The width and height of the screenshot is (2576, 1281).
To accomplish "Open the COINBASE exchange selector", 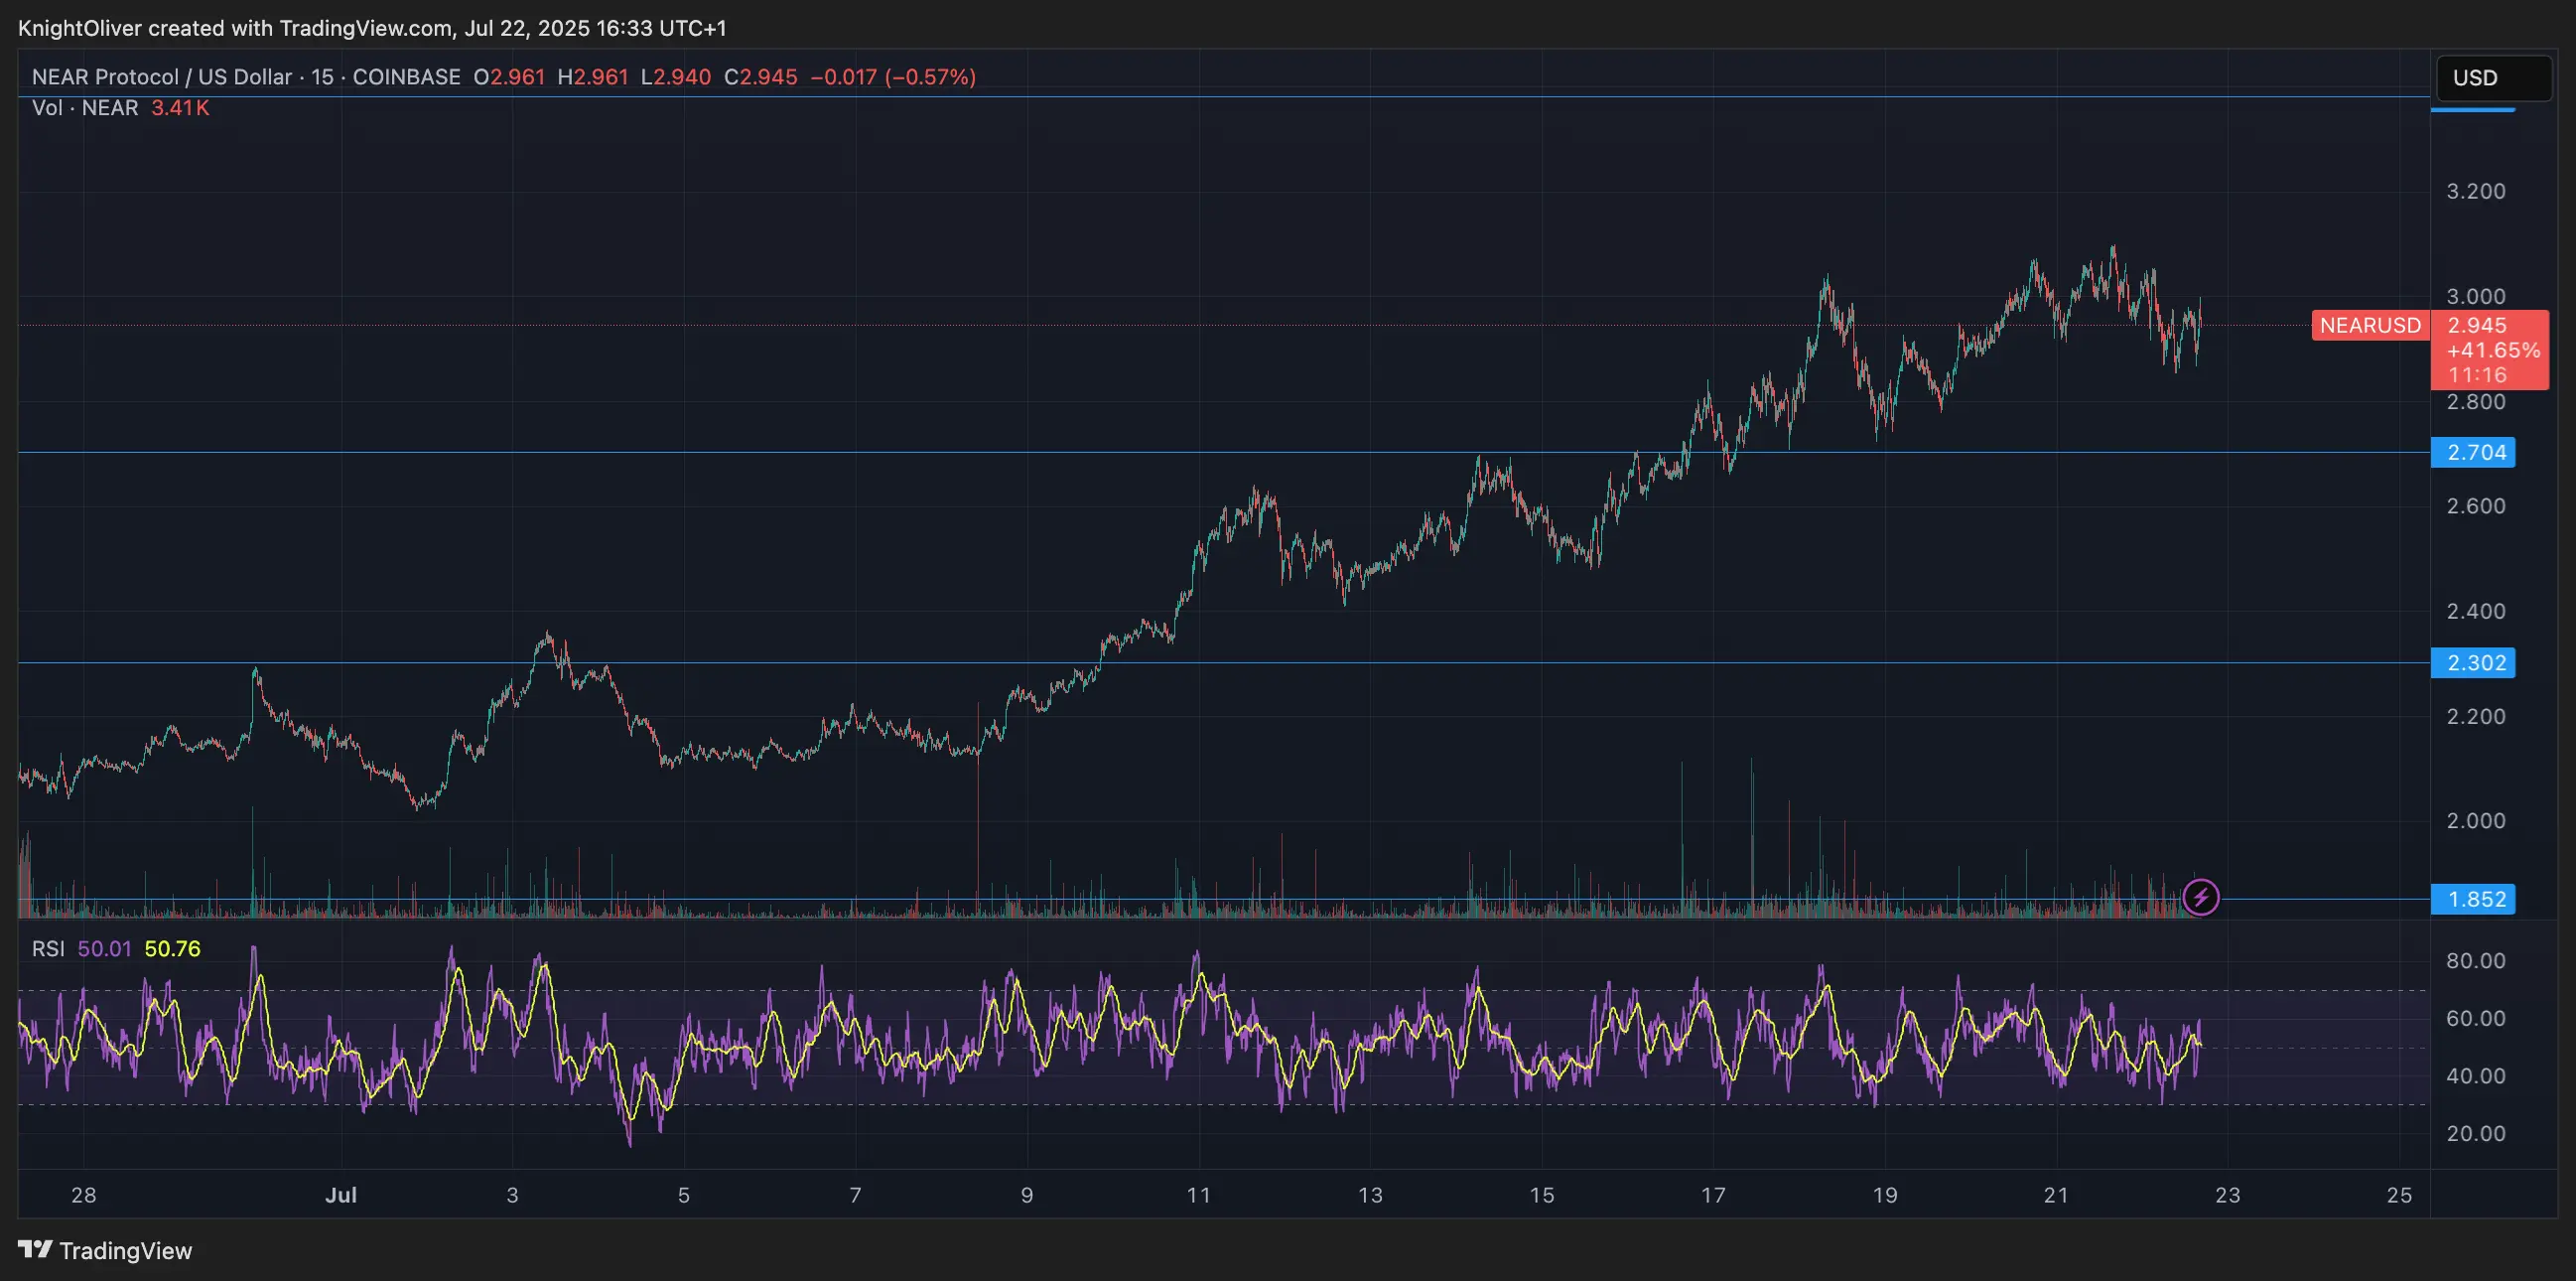I will [406, 76].
